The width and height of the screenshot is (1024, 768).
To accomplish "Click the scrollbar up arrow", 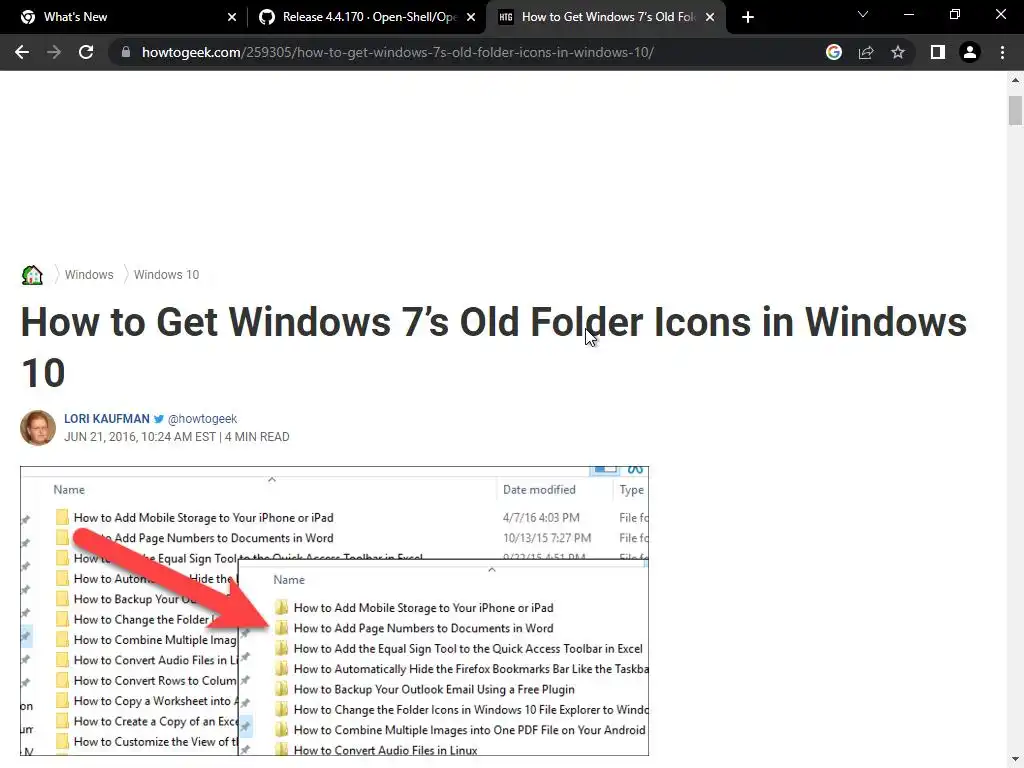I will (x=1015, y=80).
